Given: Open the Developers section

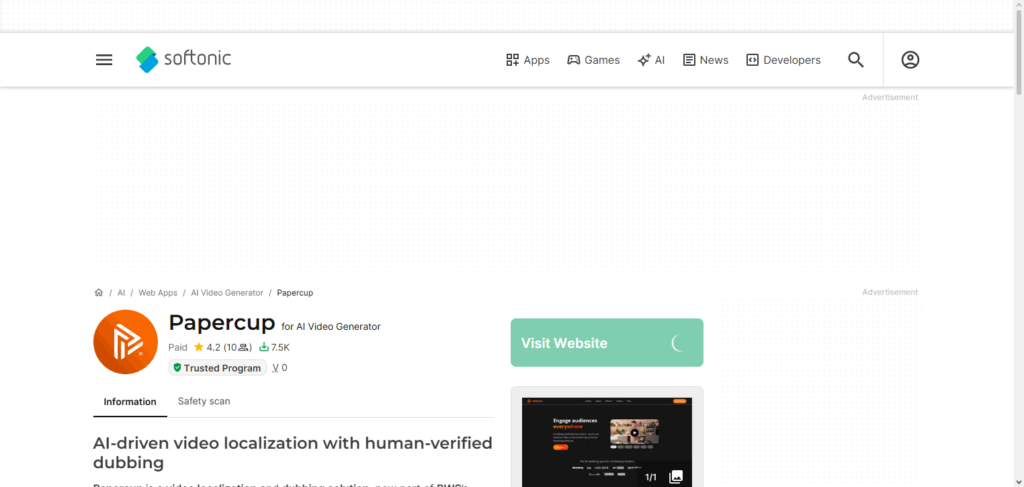Looking at the screenshot, I should click(x=783, y=60).
